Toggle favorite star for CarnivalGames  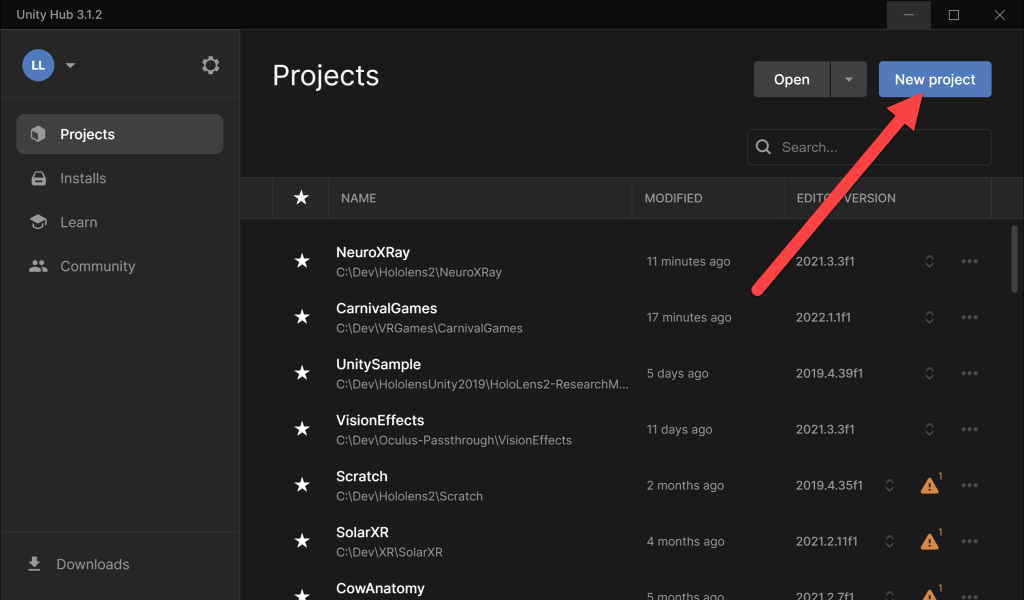pos(302,317)
